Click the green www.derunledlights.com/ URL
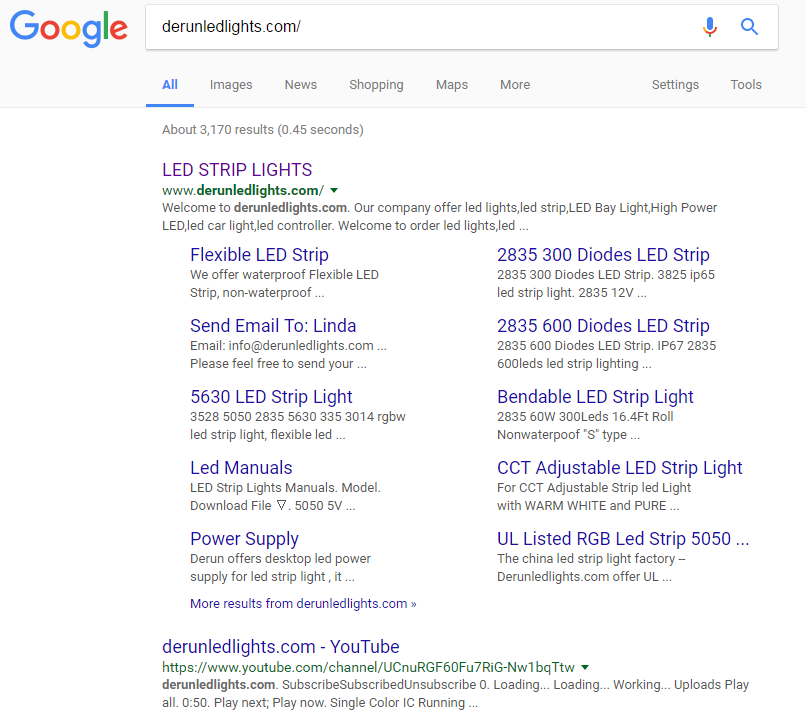 tap(243, 191)
